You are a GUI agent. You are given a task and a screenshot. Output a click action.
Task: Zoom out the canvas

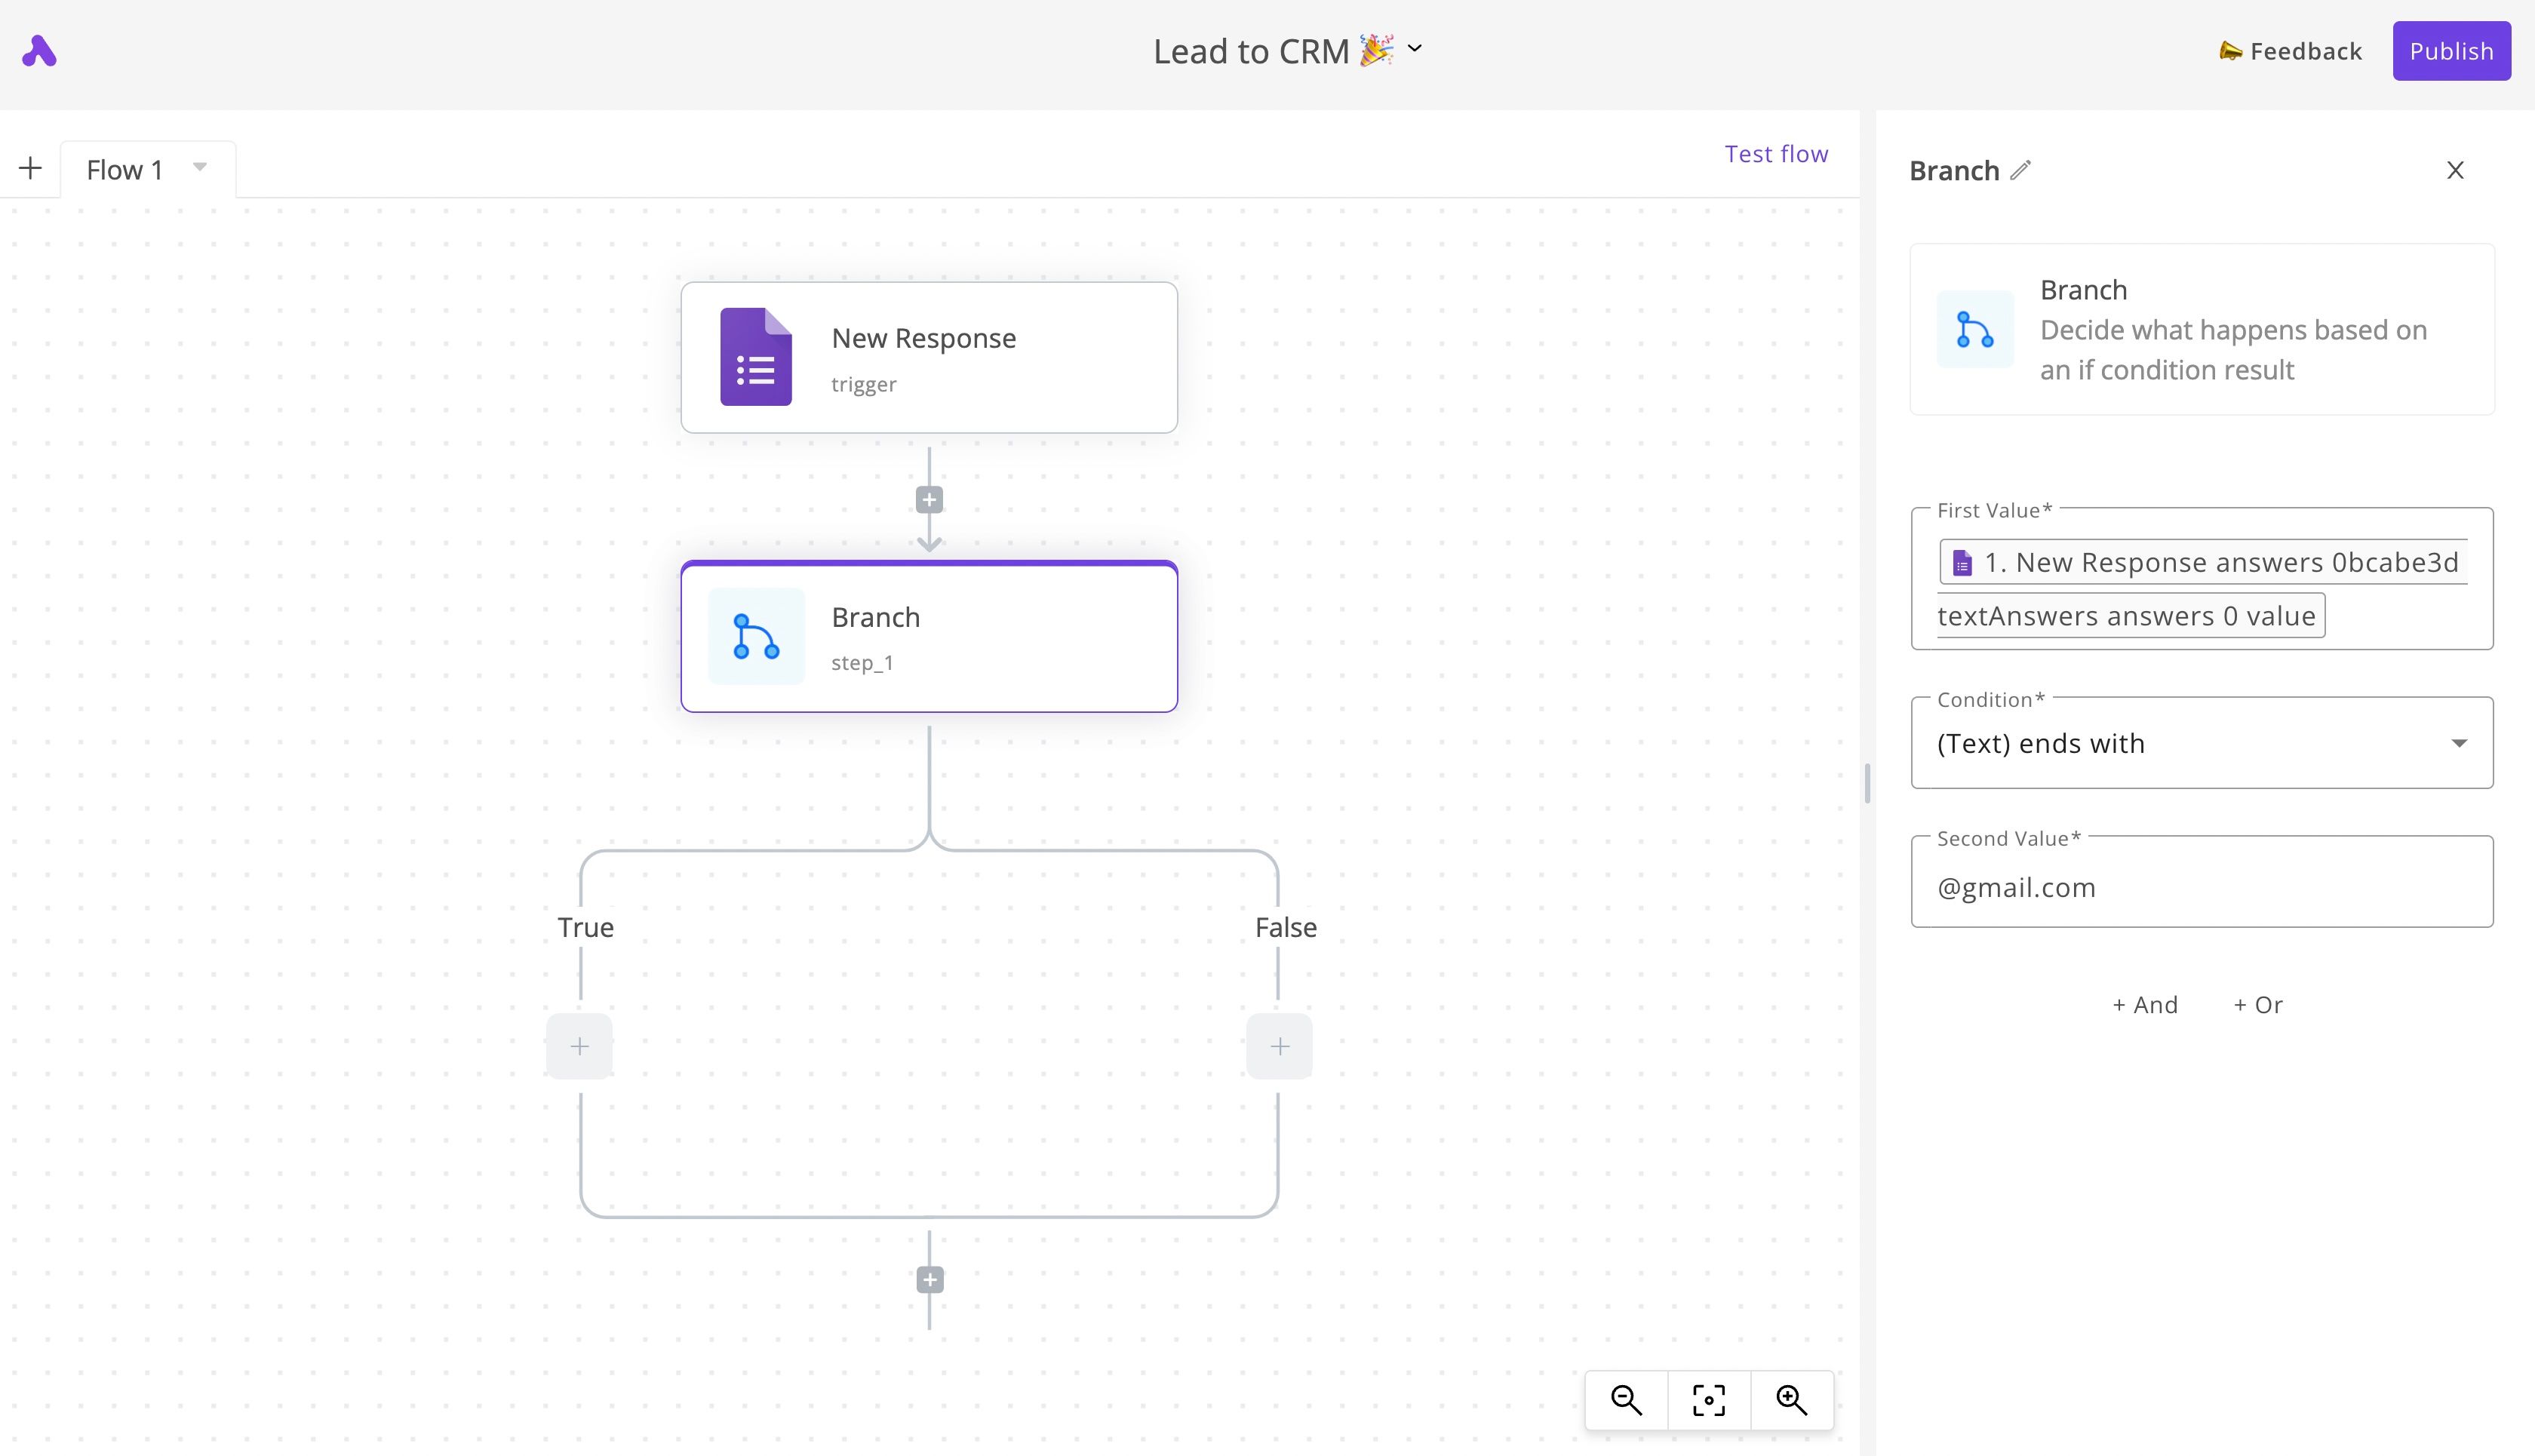(1626, 1400)
